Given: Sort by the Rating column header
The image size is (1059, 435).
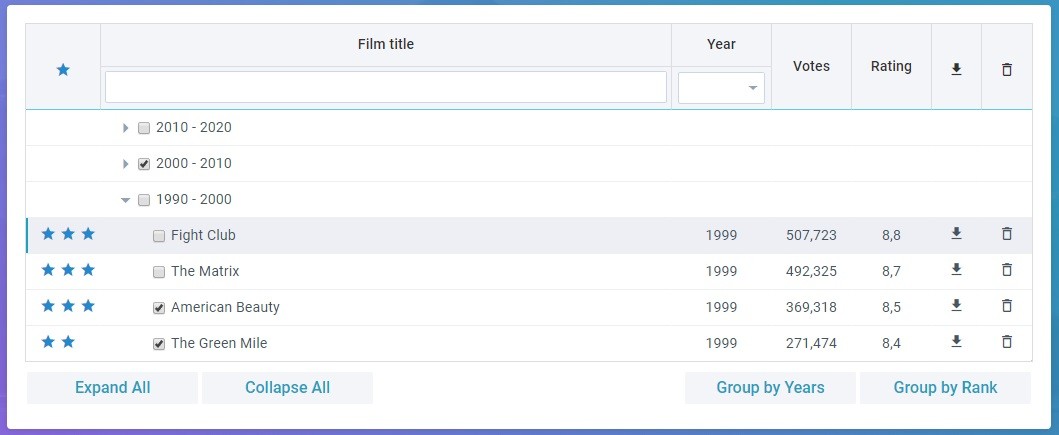Looking at the screenshot, I should [x=891, y=67].
